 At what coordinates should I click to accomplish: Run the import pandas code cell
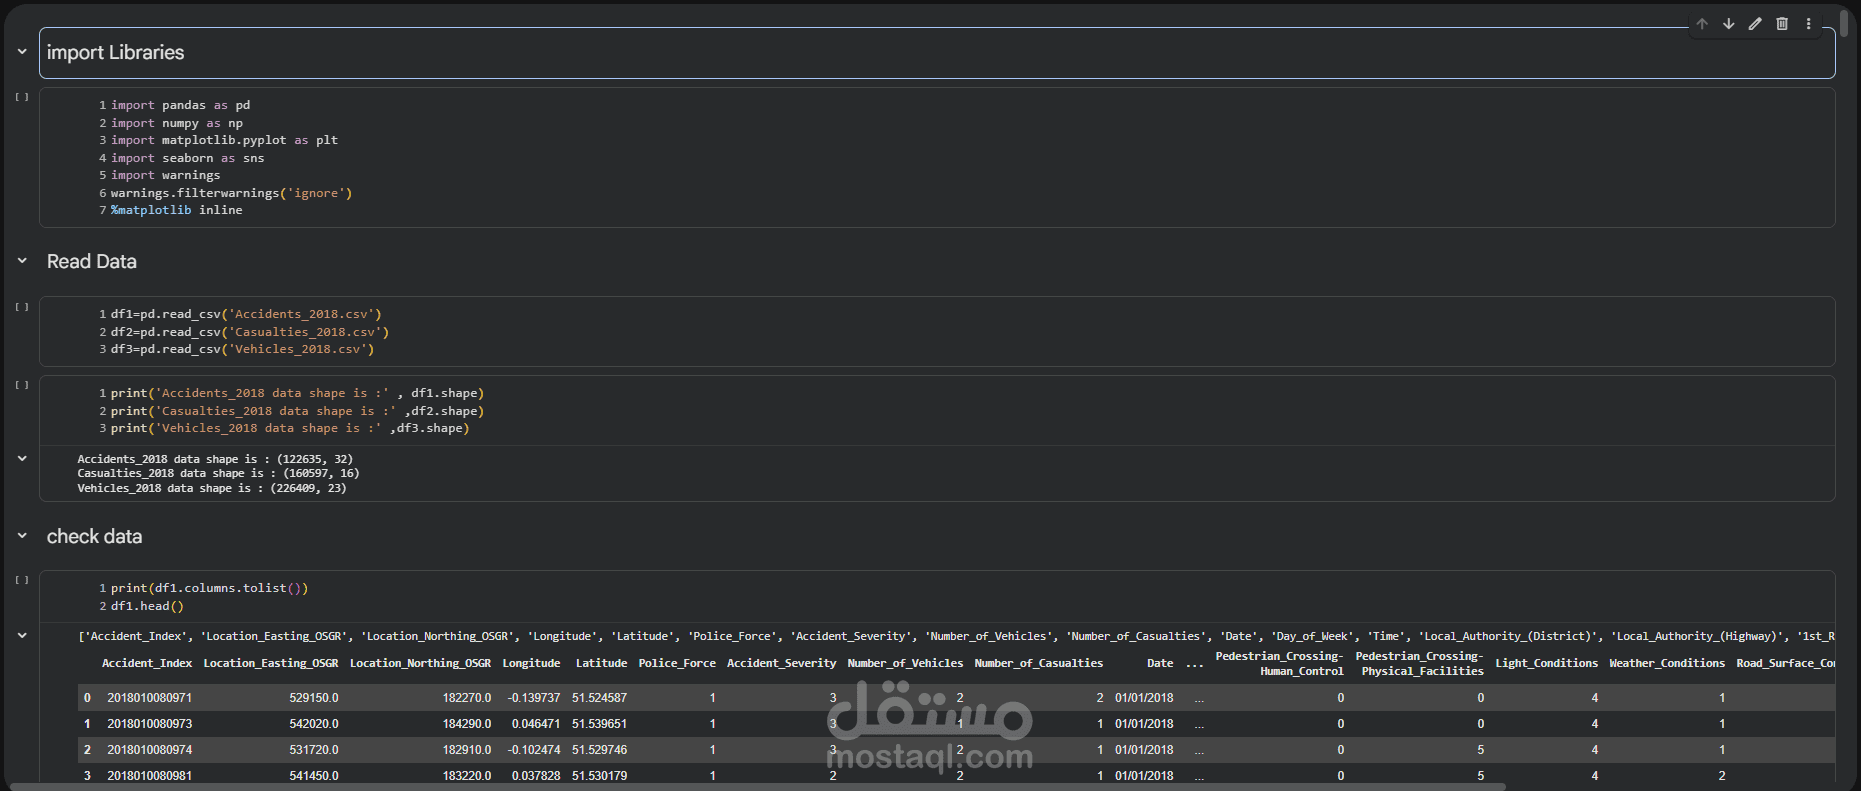click(22, 98)
